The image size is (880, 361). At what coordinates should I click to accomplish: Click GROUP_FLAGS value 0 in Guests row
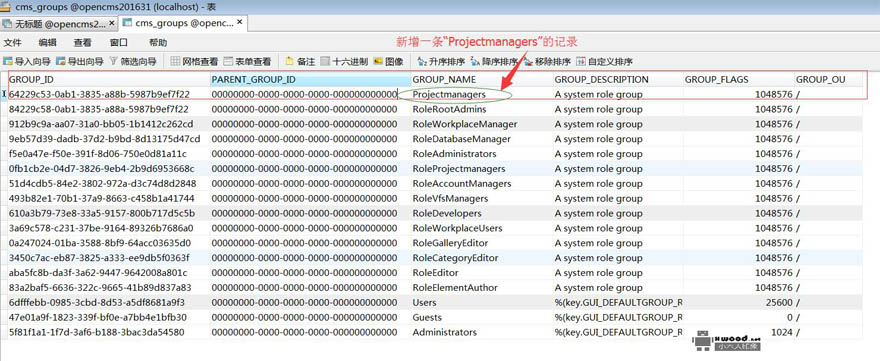point(739,317)
